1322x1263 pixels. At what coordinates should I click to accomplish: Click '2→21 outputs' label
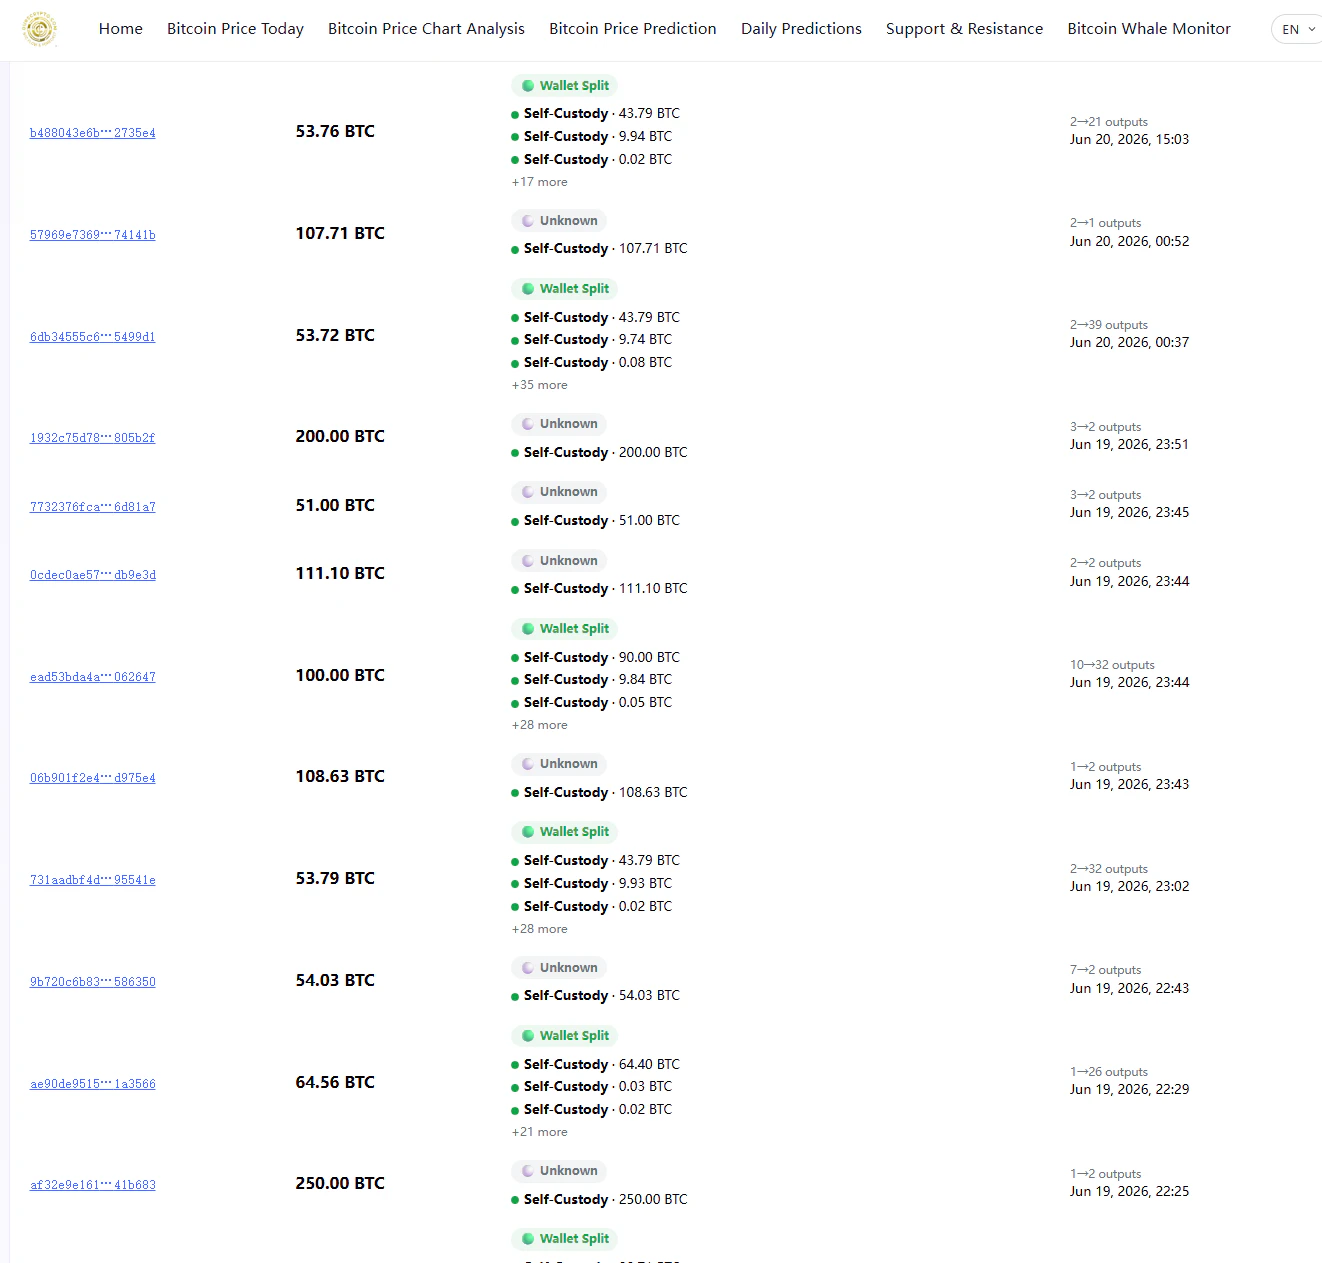[1109, 122]
